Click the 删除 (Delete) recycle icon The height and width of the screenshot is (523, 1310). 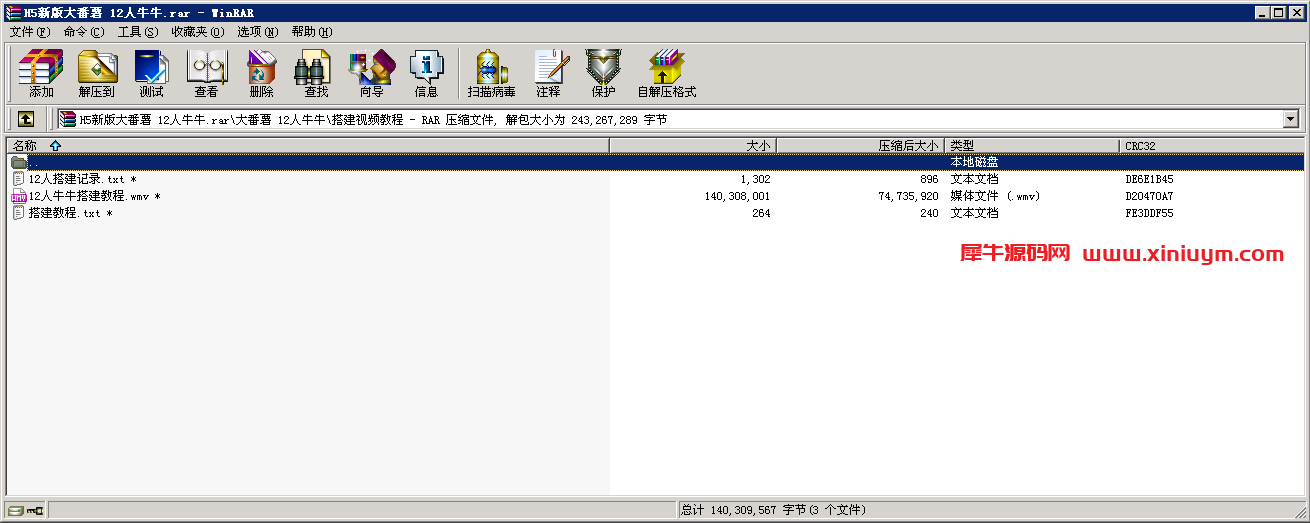pos(261,73)
